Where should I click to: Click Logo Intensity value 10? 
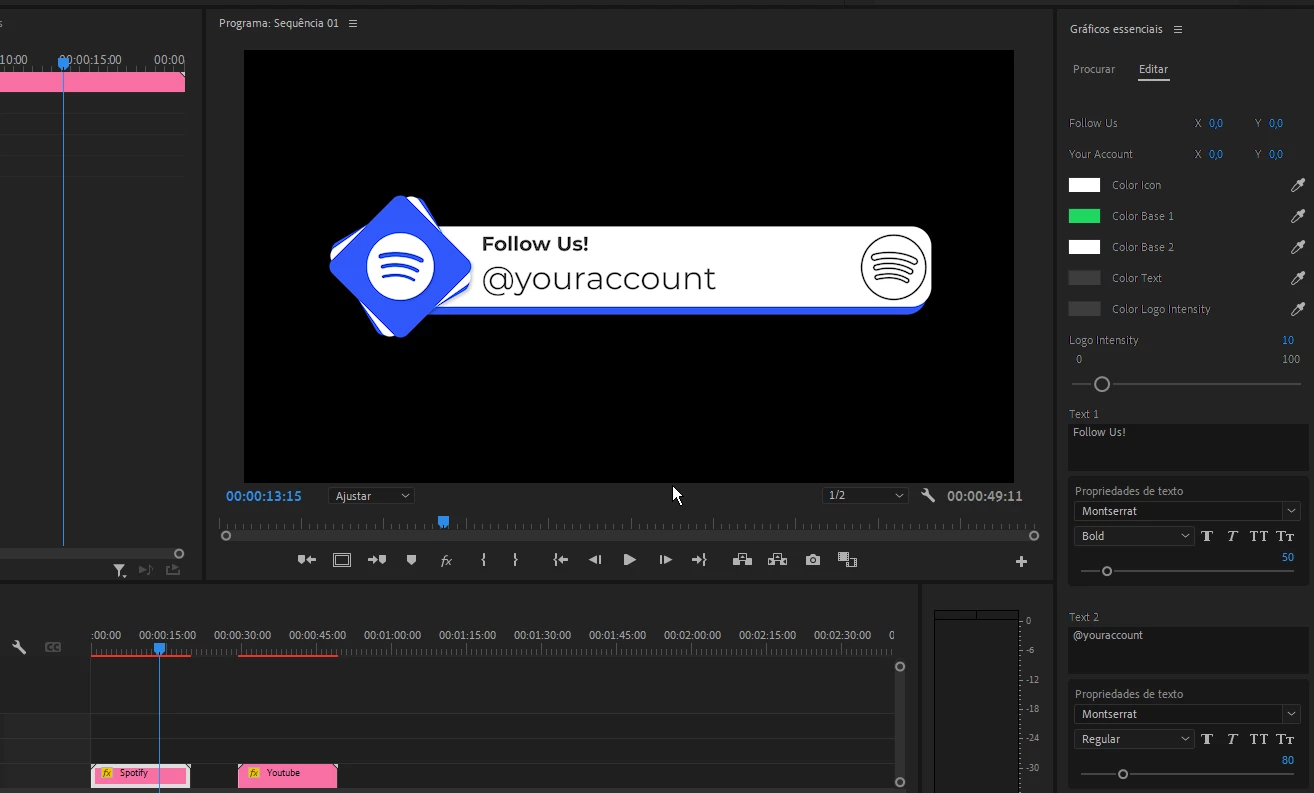point(1288,340)
